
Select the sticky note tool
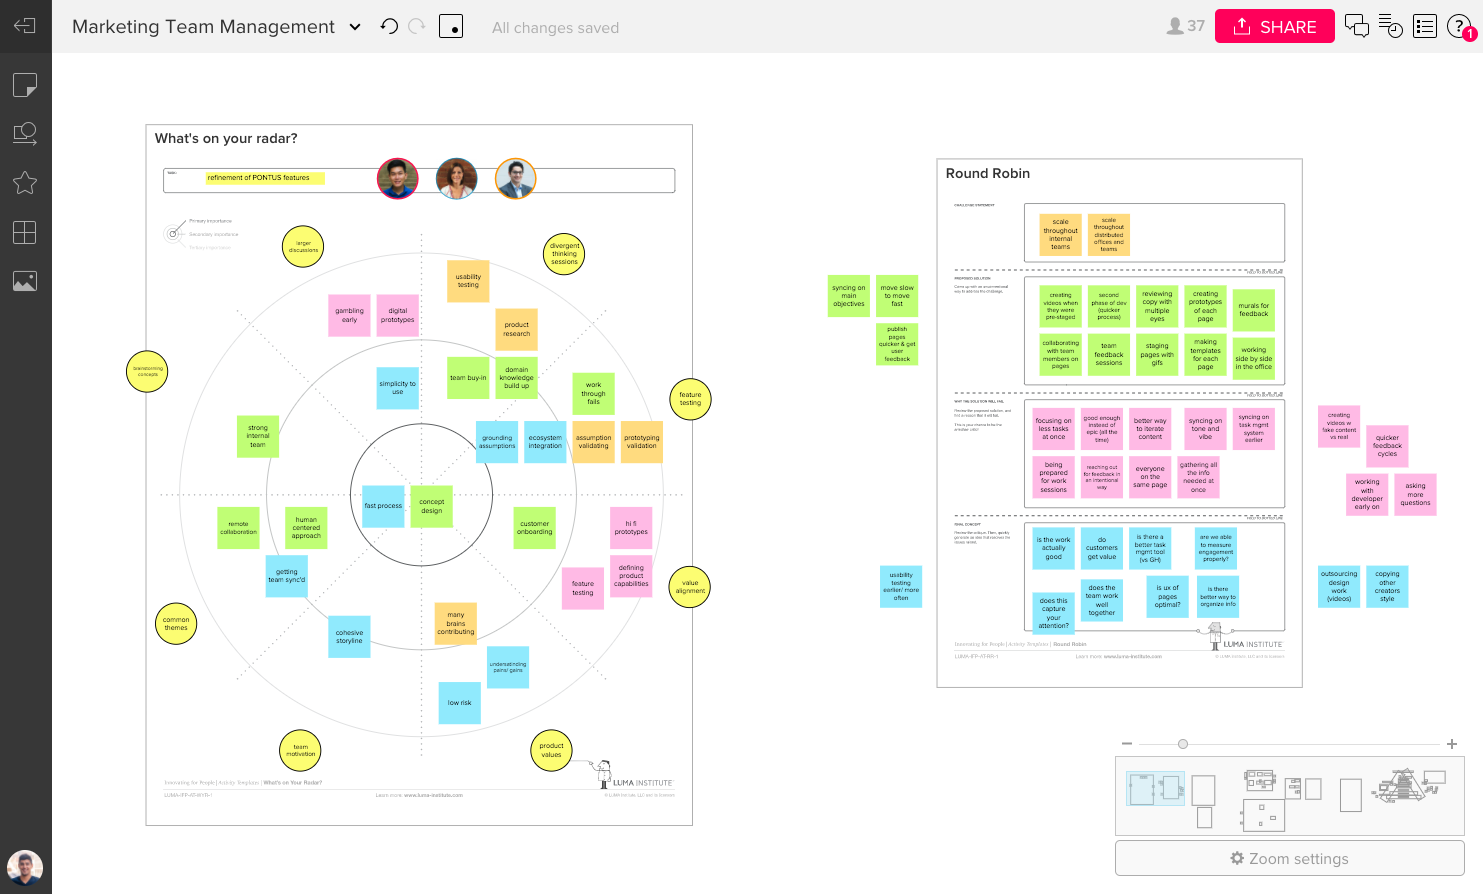click(x=24, y=84)
